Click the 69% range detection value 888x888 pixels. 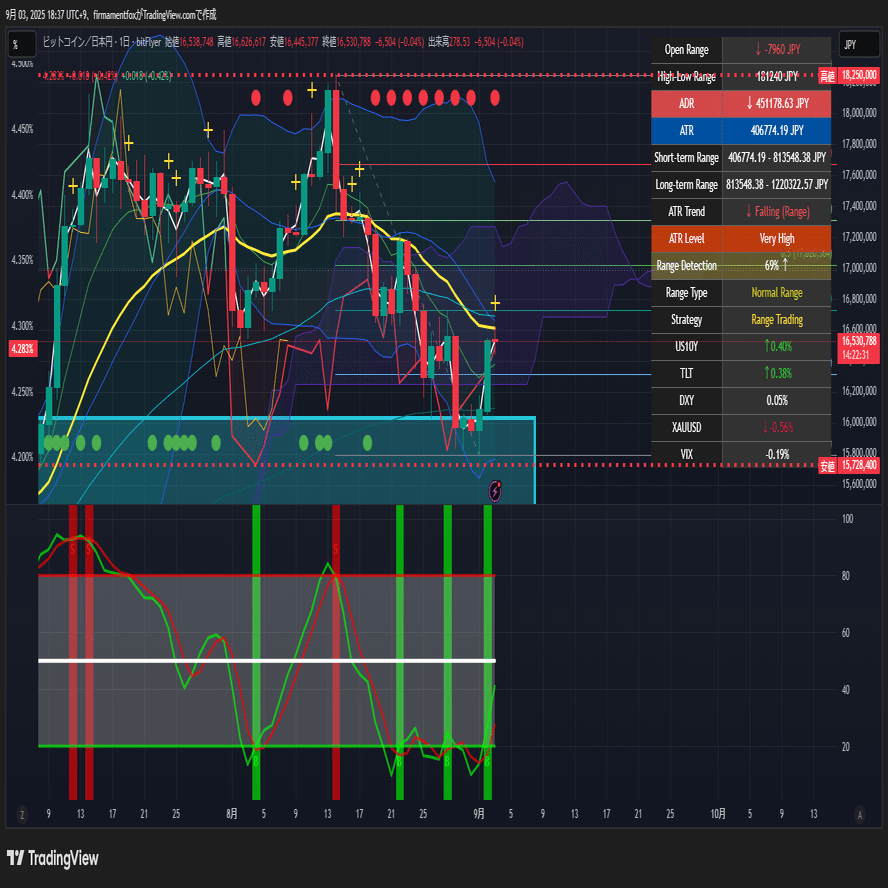[776, 265]
